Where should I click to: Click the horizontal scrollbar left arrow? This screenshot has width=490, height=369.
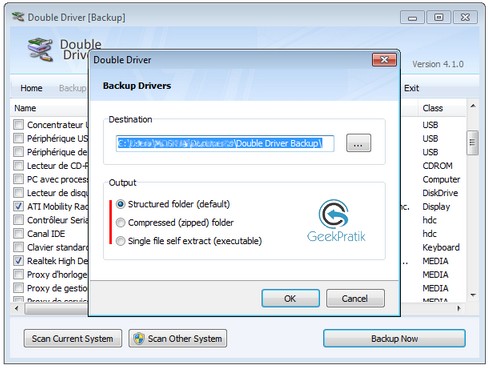coord(17,308)
